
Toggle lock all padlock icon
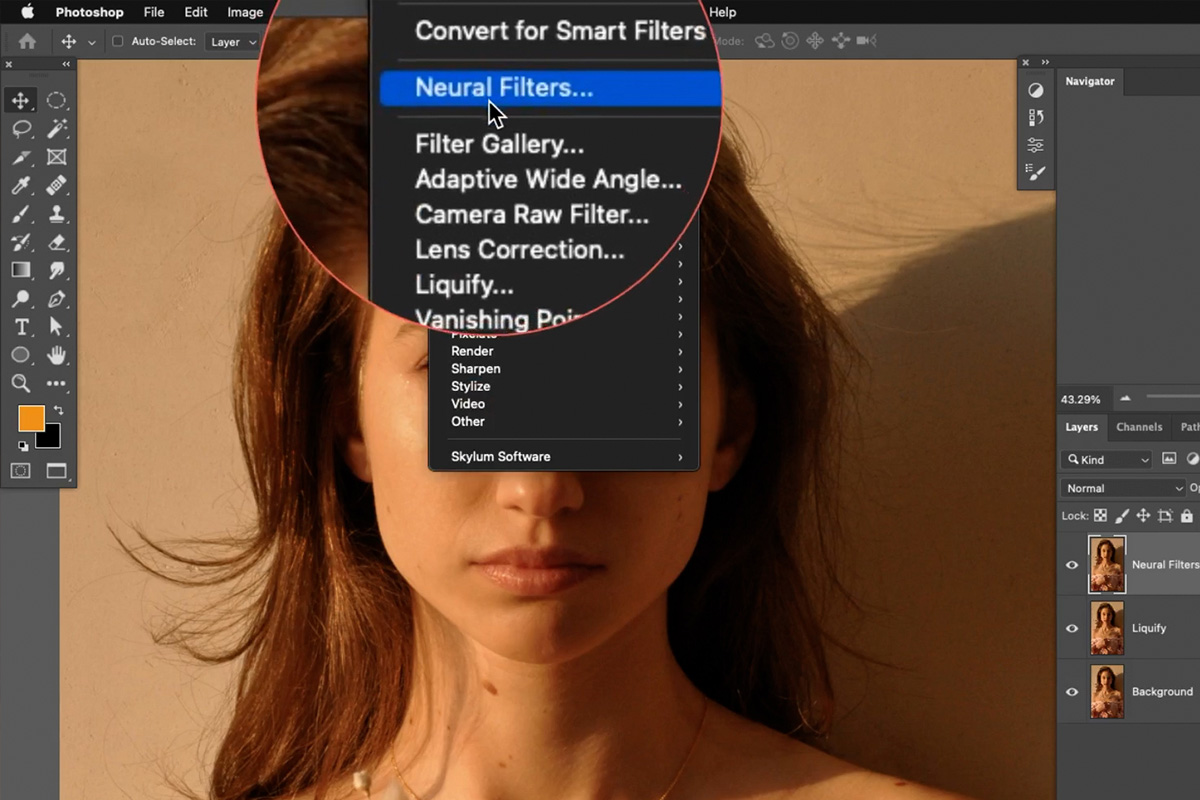pos(1187,516)
